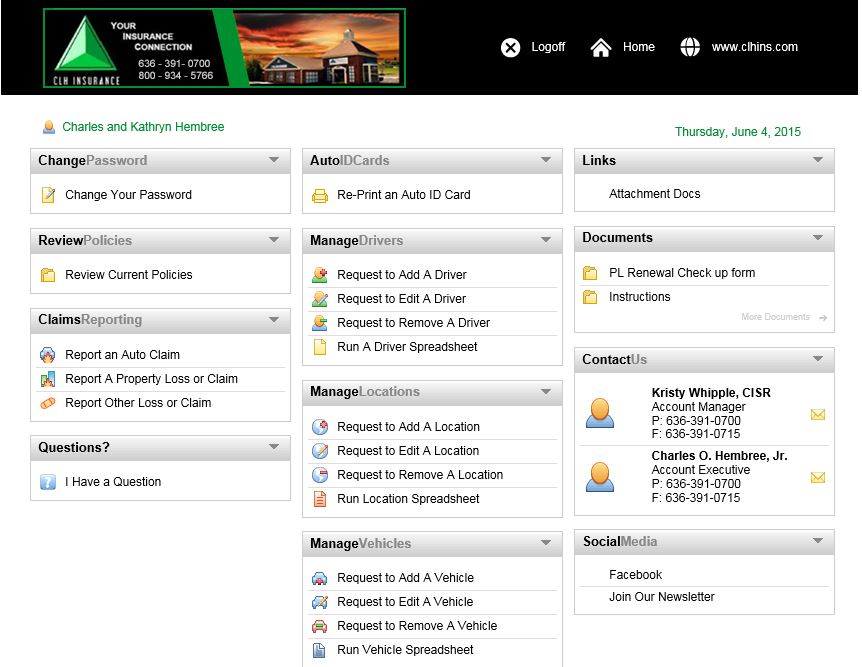Image resolution: width=862 pixels, height=667 pixels.
Task: Open the www.clhins.com link
Action: pyautogui.click(x=755, y=47)
